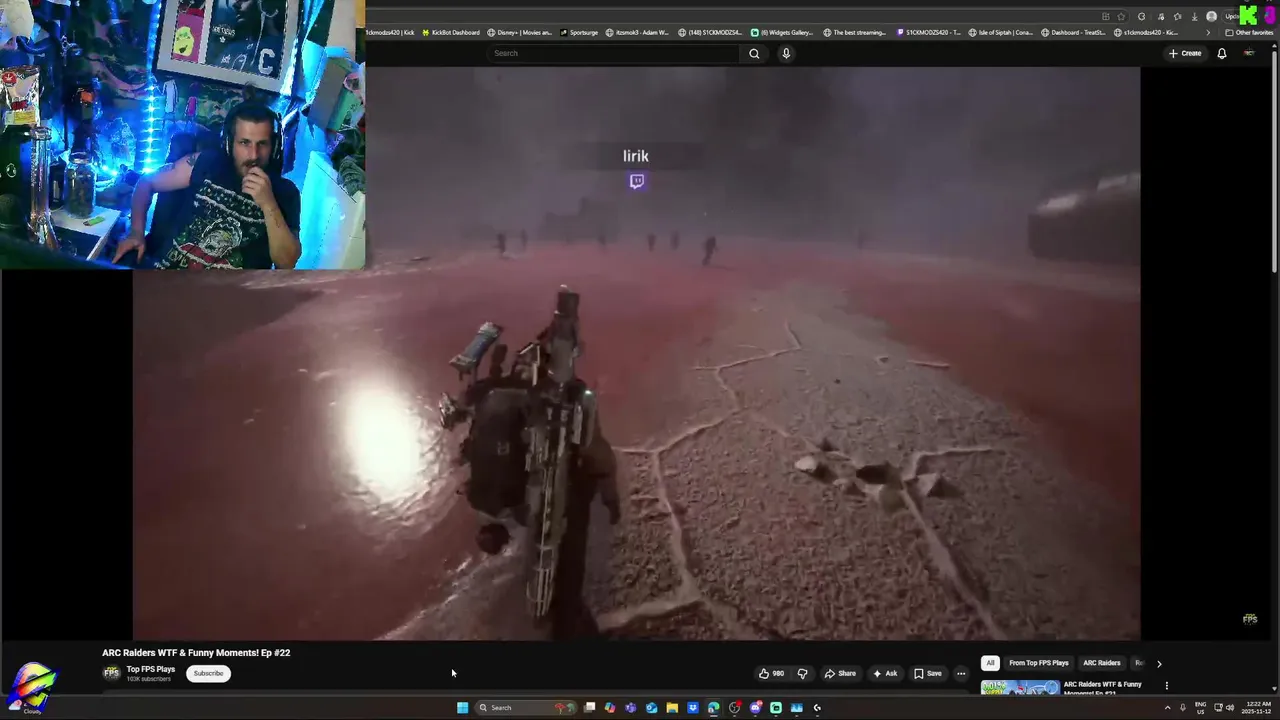This screenshot has height=720, width=1280.
Task: Open the Create menu on YouTube
Action: [x=1185, y=53]
